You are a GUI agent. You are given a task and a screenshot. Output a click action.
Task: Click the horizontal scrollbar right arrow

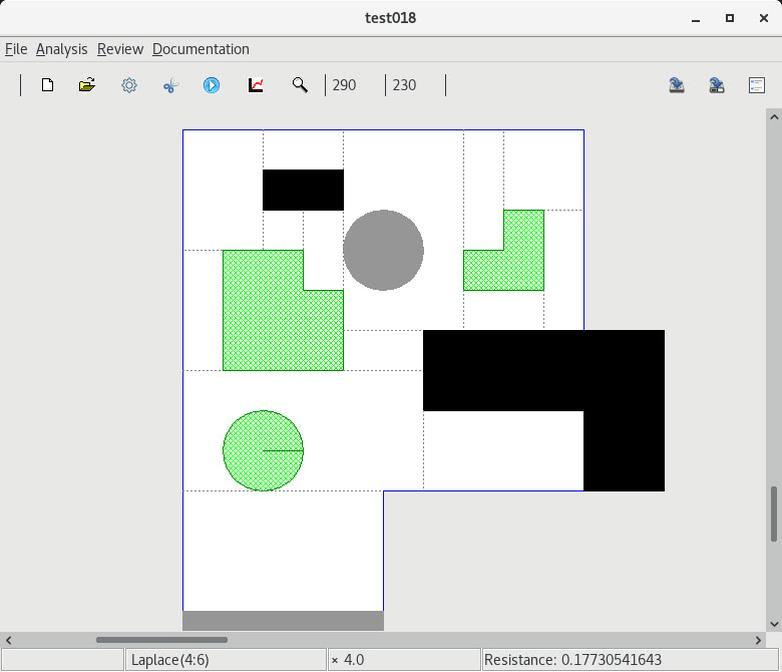pyautogui.click(x=758, y=640)
